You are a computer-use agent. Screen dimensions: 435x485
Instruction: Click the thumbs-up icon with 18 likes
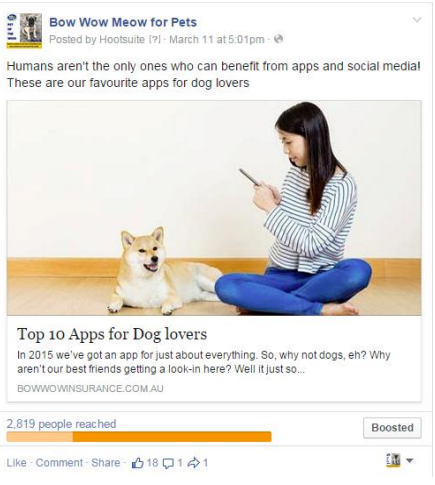click(x=145, y=463)
